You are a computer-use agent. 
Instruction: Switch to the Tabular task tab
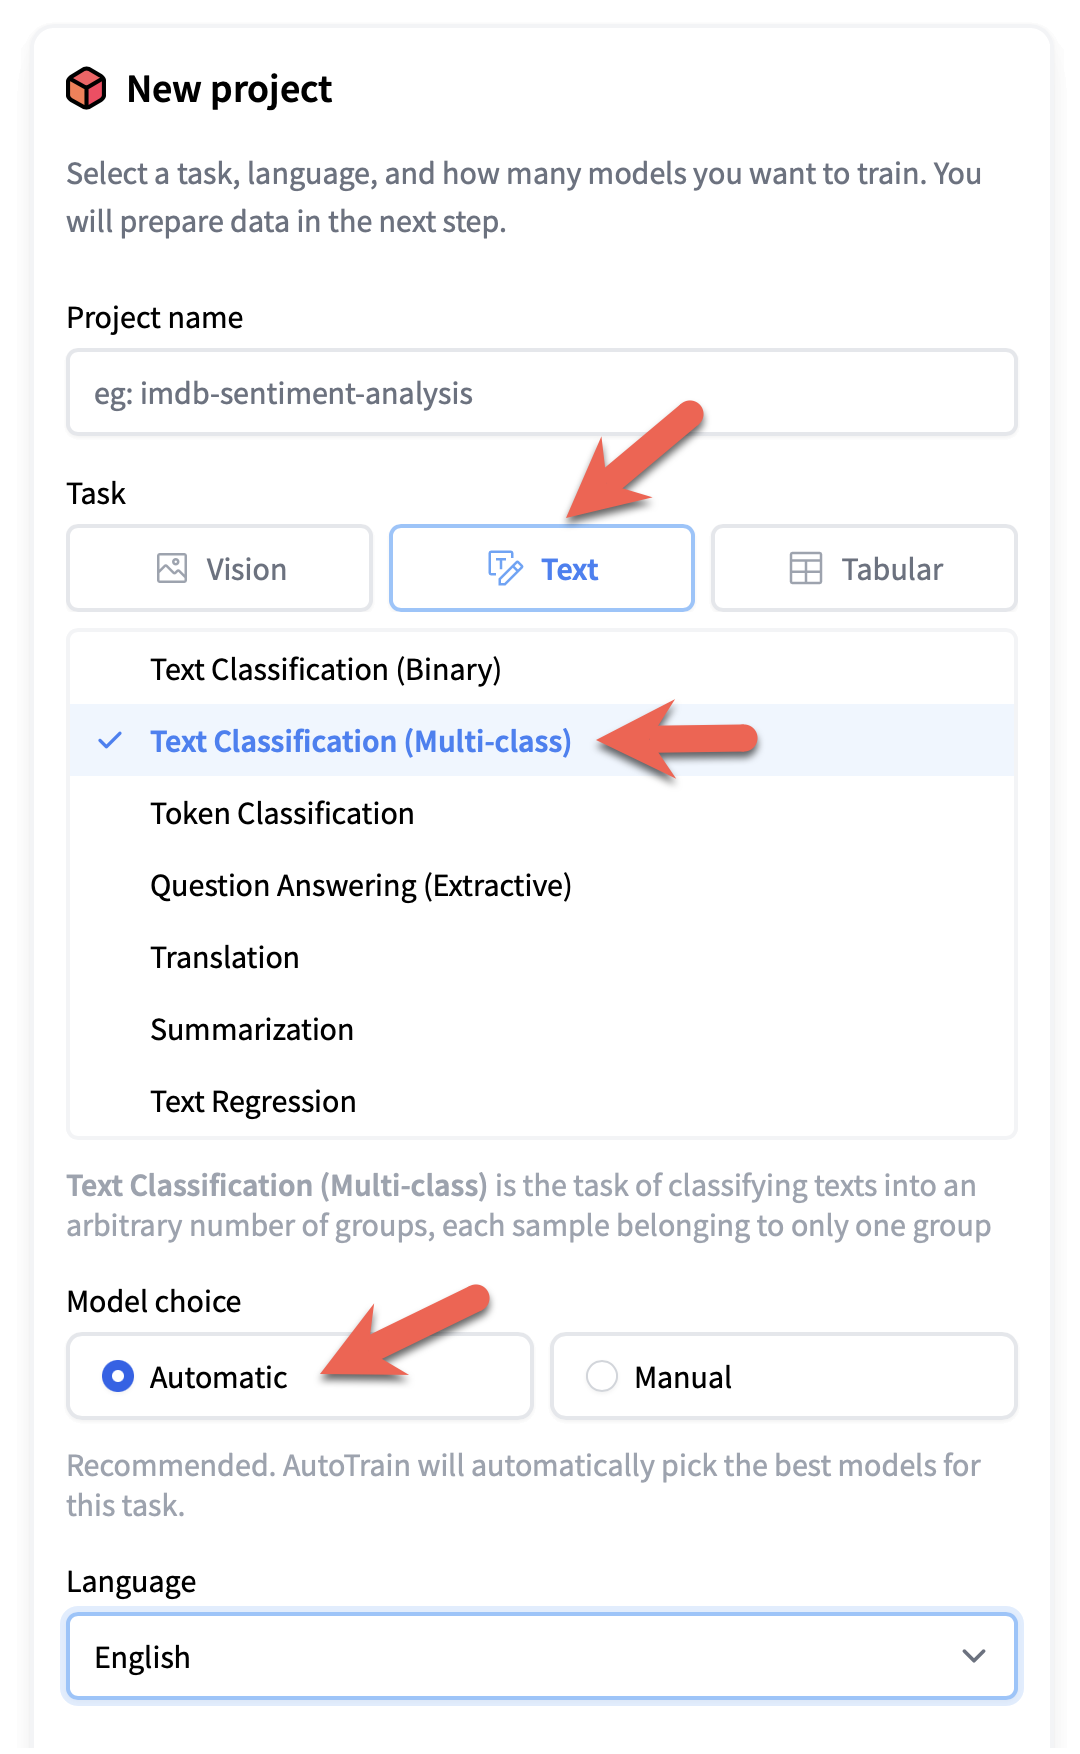(862, 568)
